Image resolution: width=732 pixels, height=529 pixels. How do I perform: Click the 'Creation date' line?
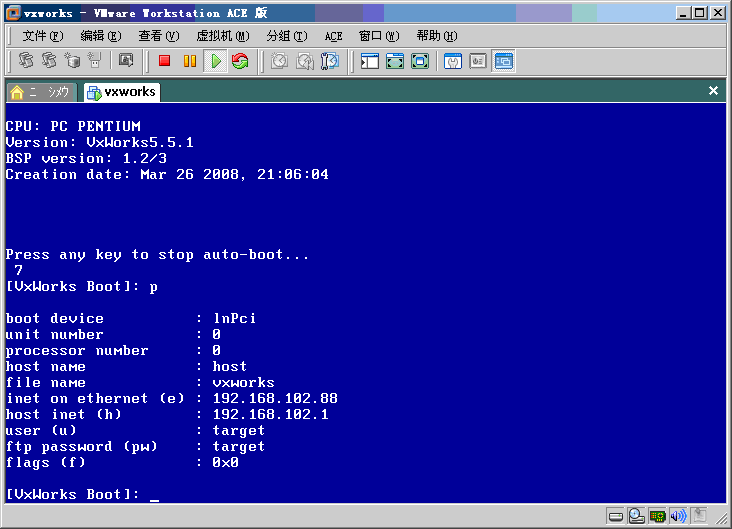pyautogui.click(x=167, y=175)
